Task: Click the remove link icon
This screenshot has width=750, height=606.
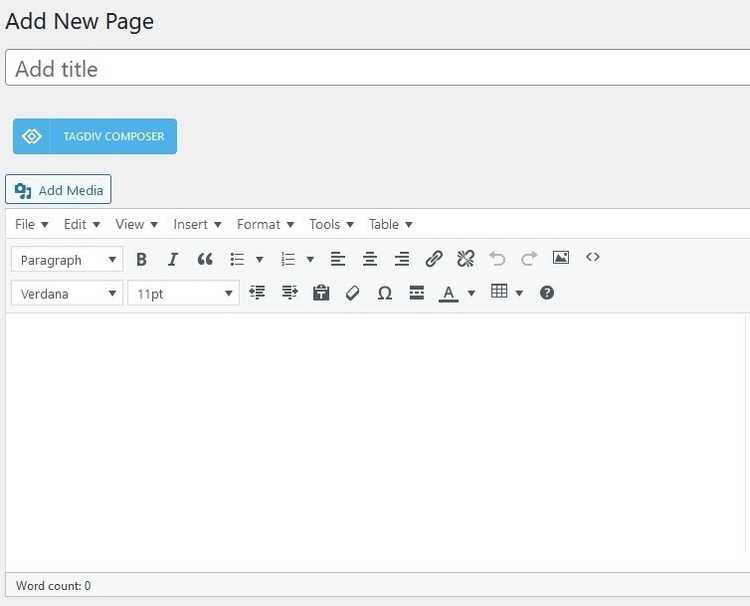Action: [x=466, y=259]
